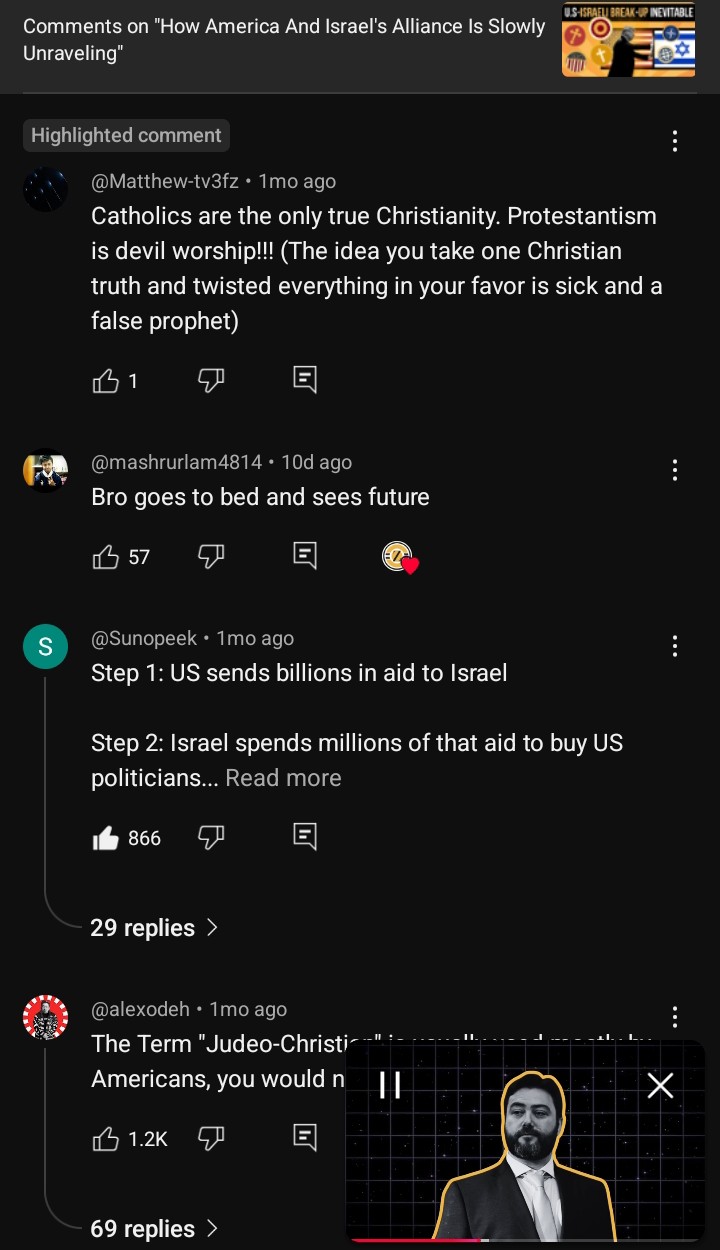
Task: Open the video thumbnail in the header
Action: click(629, 41)
